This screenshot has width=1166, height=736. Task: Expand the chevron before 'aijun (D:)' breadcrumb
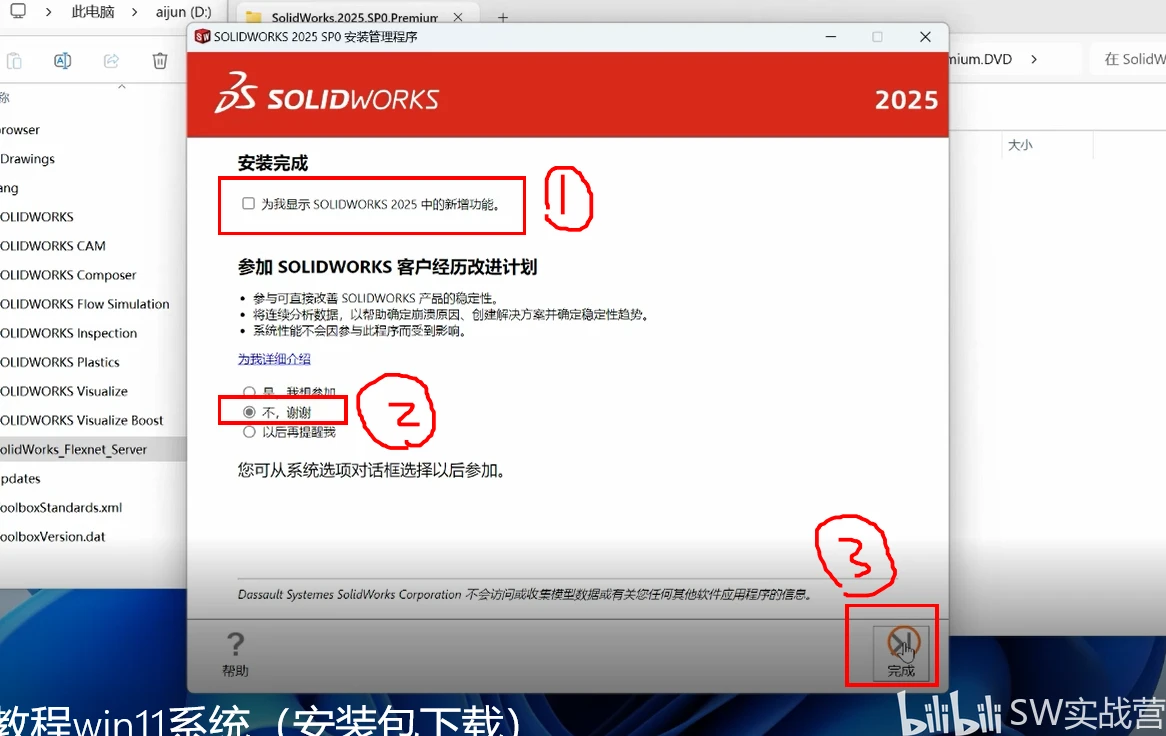tap(135, 12)
